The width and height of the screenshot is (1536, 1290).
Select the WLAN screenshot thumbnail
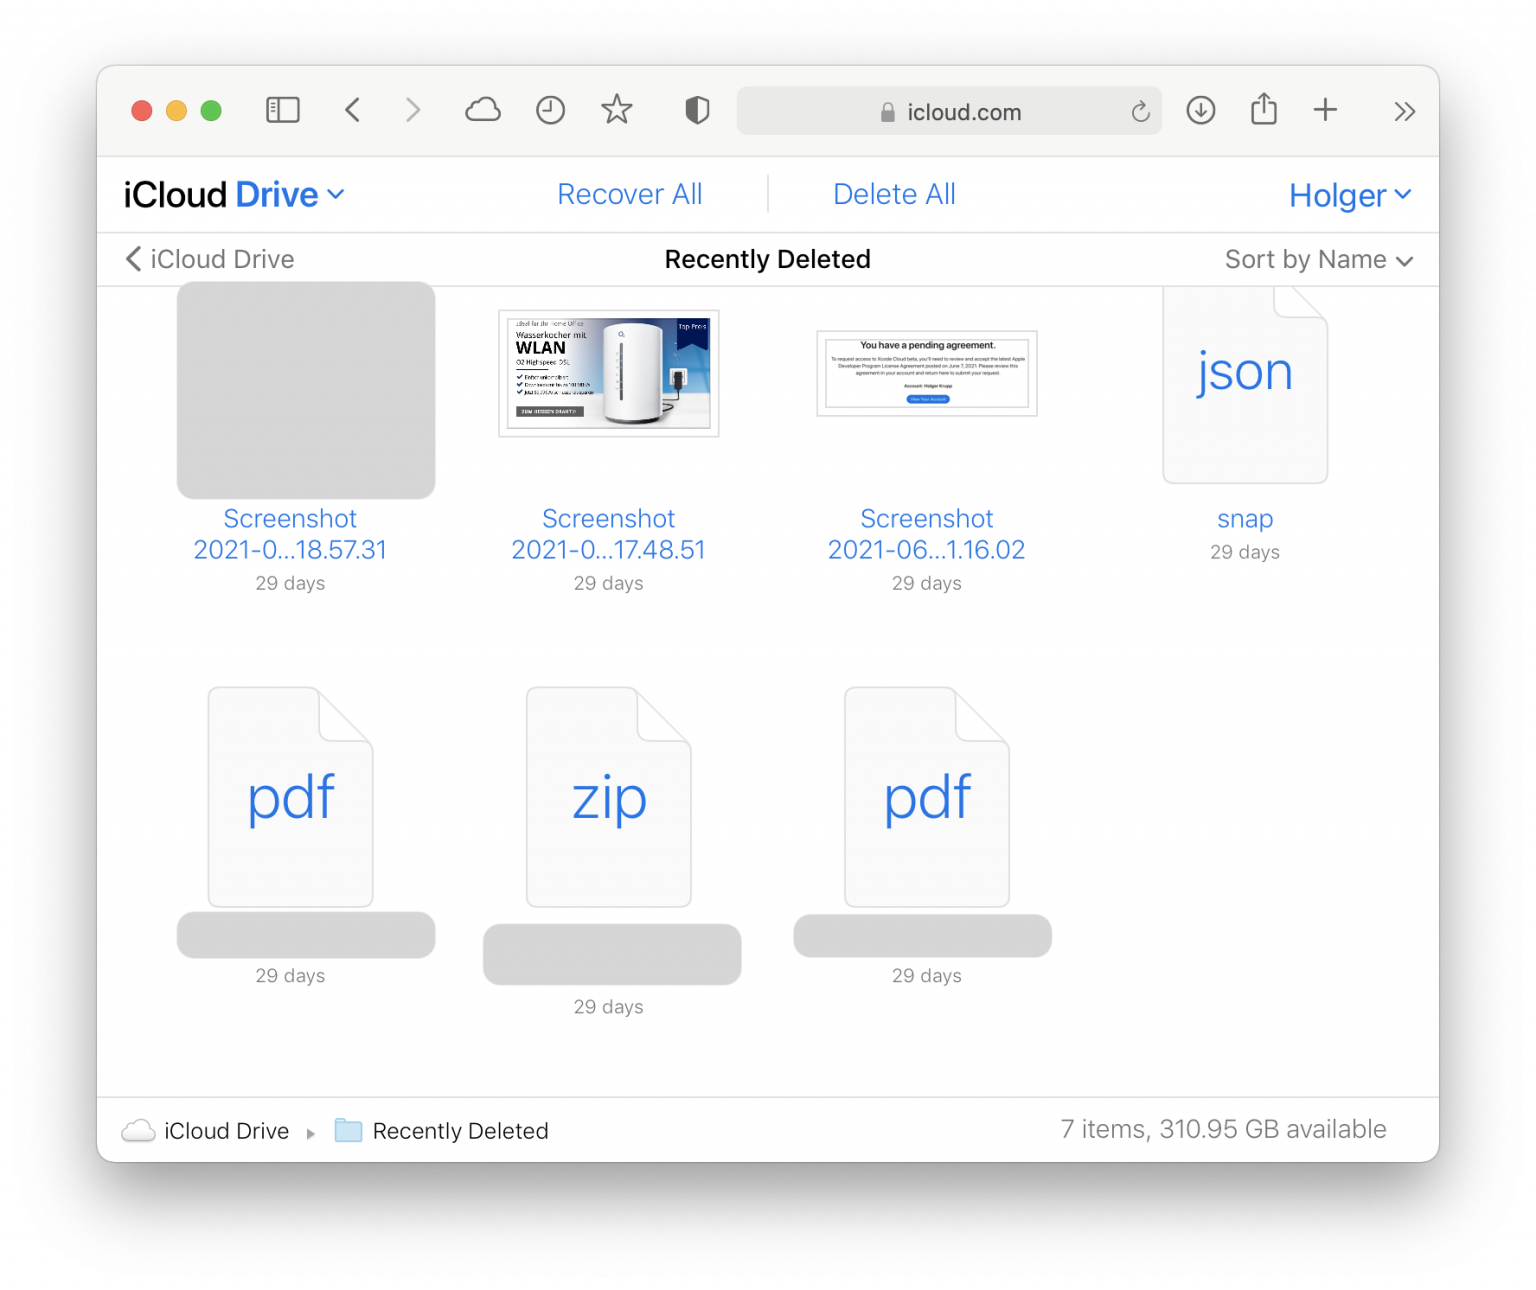pos(609,373)
